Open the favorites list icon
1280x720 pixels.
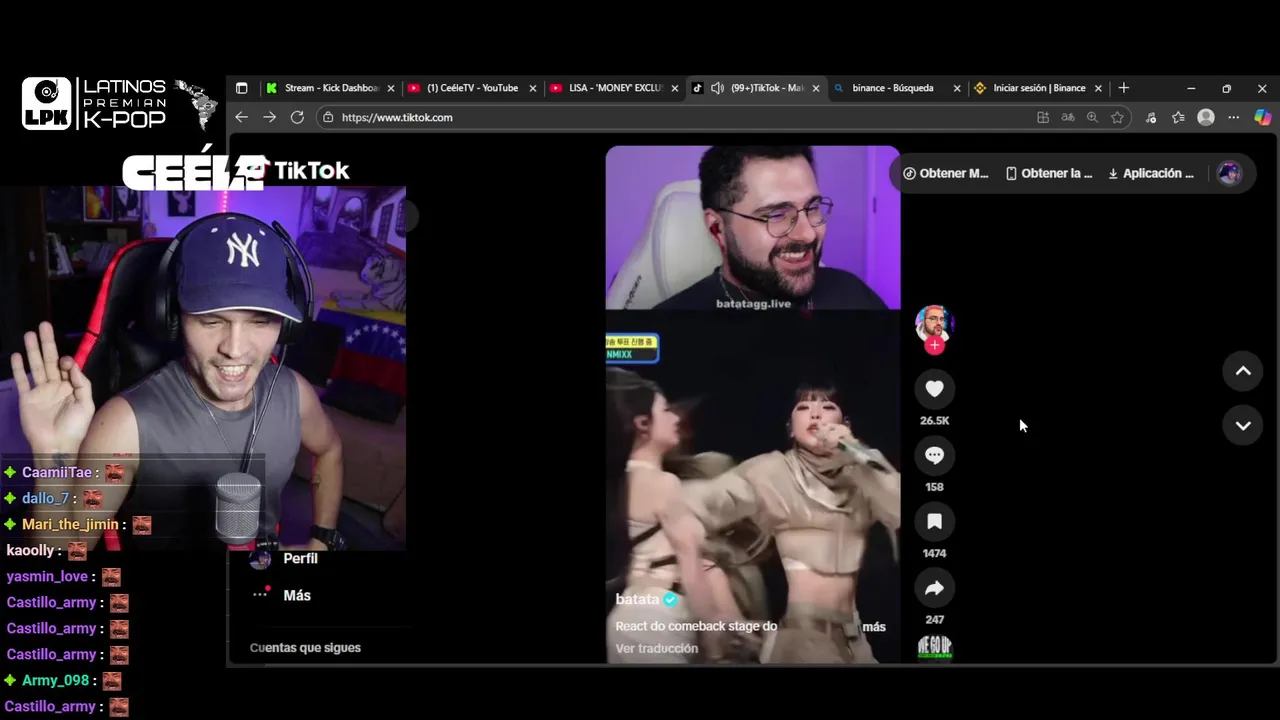1179,117
